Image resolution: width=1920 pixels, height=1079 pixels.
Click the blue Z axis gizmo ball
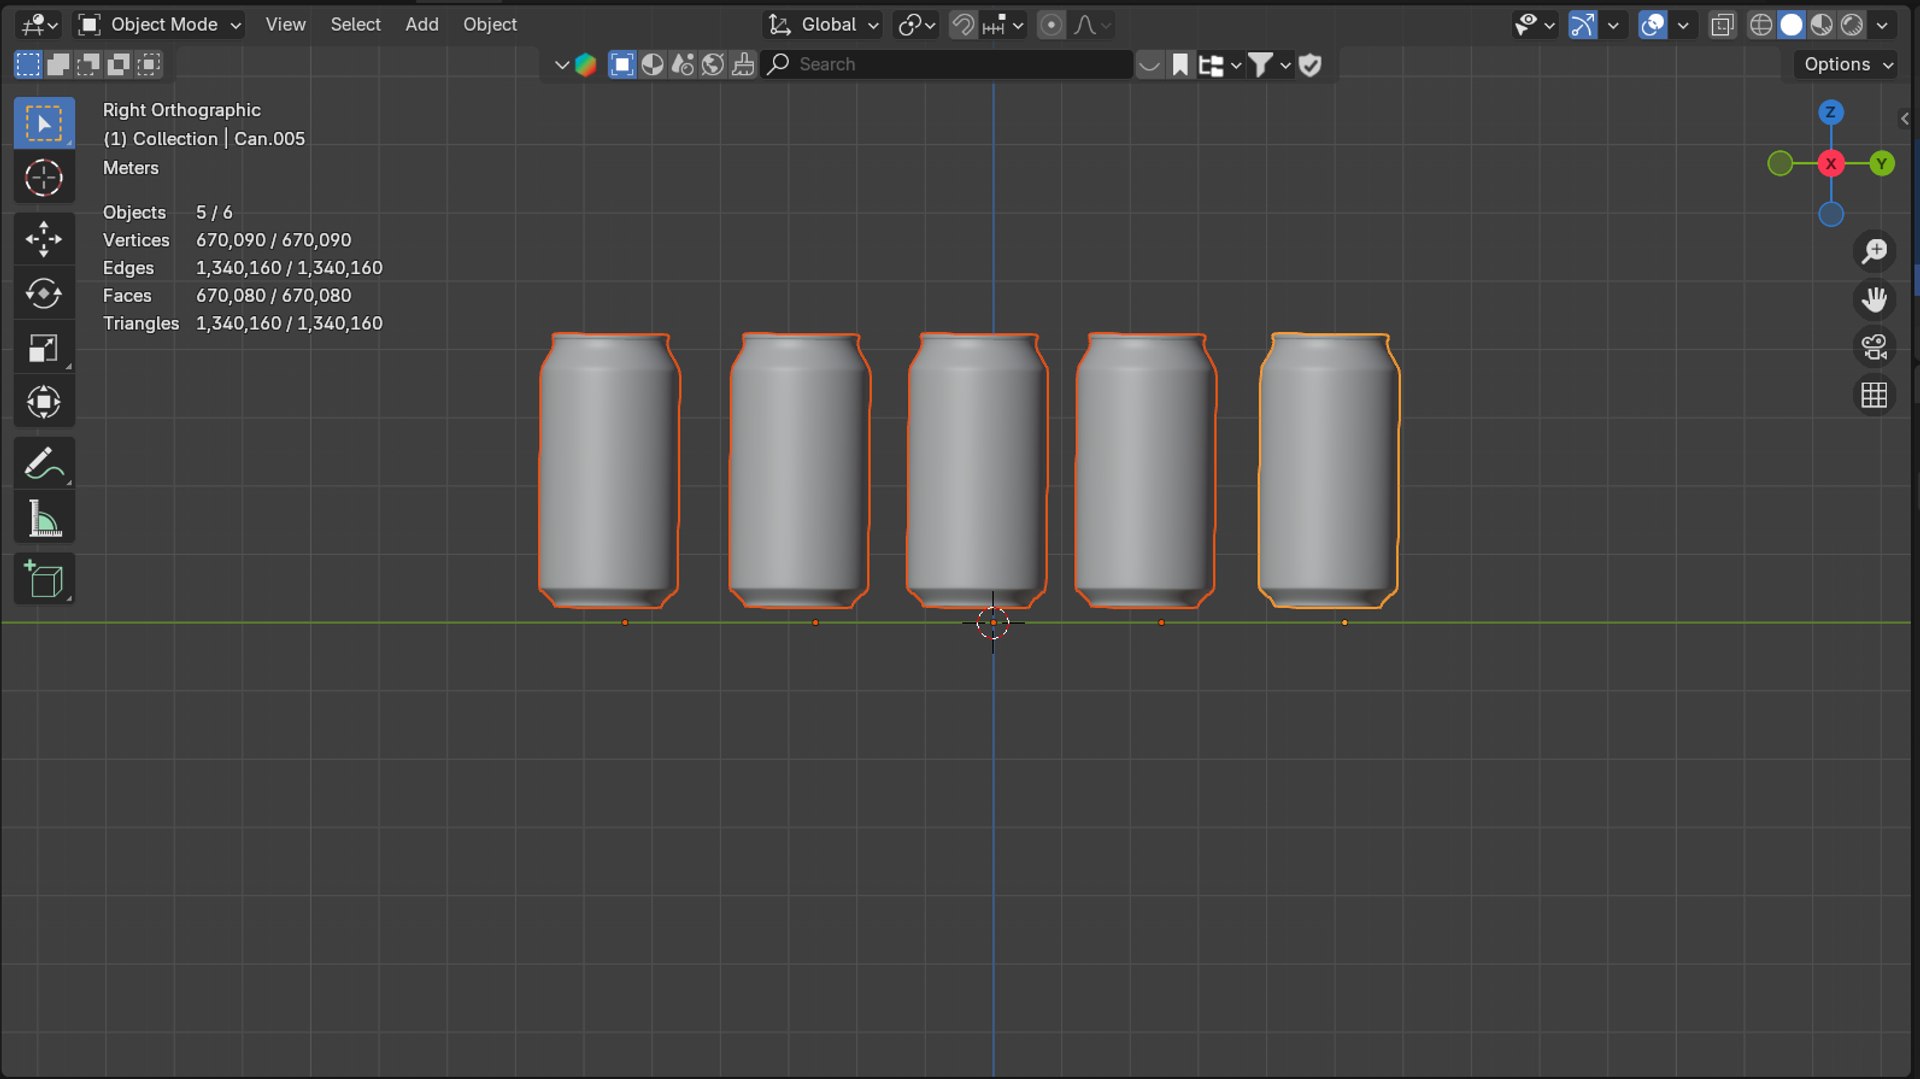coord(1831,112)
